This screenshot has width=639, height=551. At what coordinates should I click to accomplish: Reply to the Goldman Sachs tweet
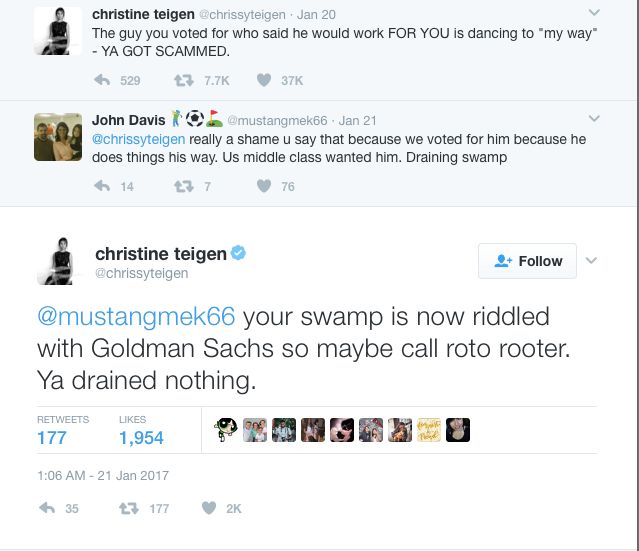tap(45, 509)
